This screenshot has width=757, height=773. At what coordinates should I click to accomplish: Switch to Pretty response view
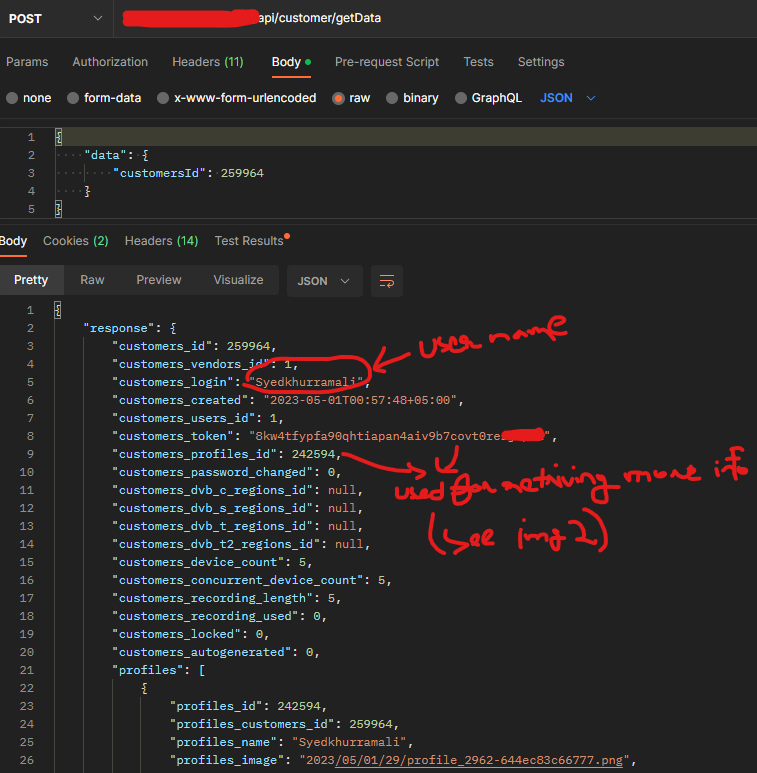click(31, 280)
